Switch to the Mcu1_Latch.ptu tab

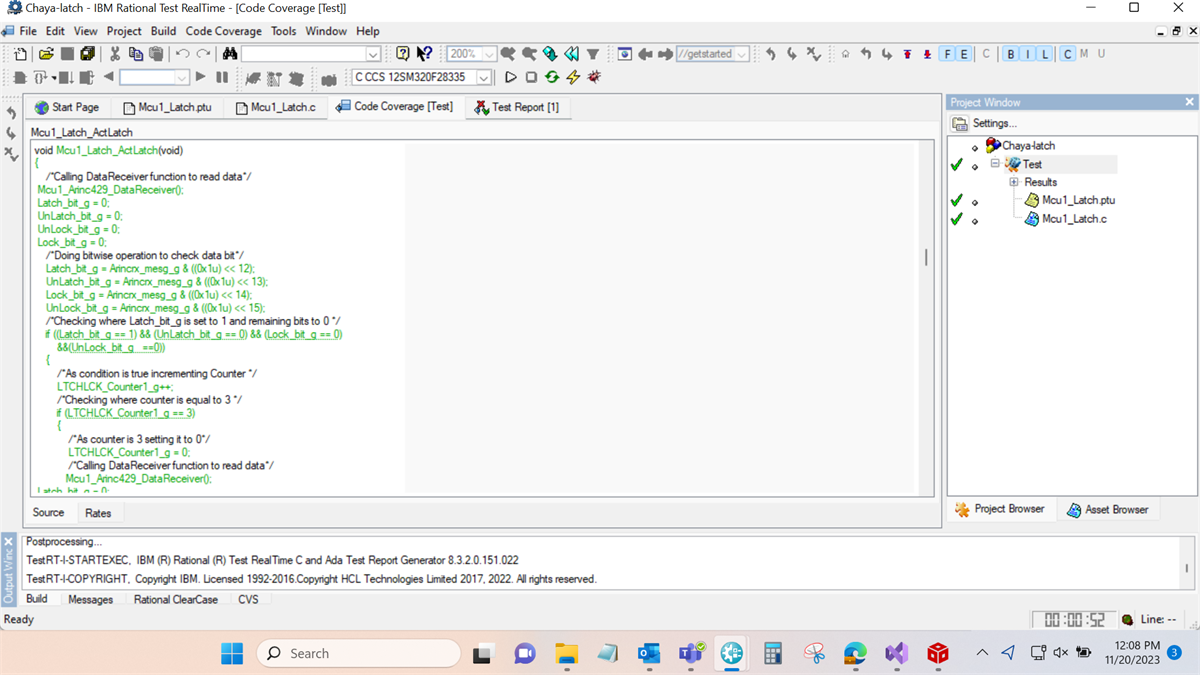pyautogui.click(x=167, y=107)
